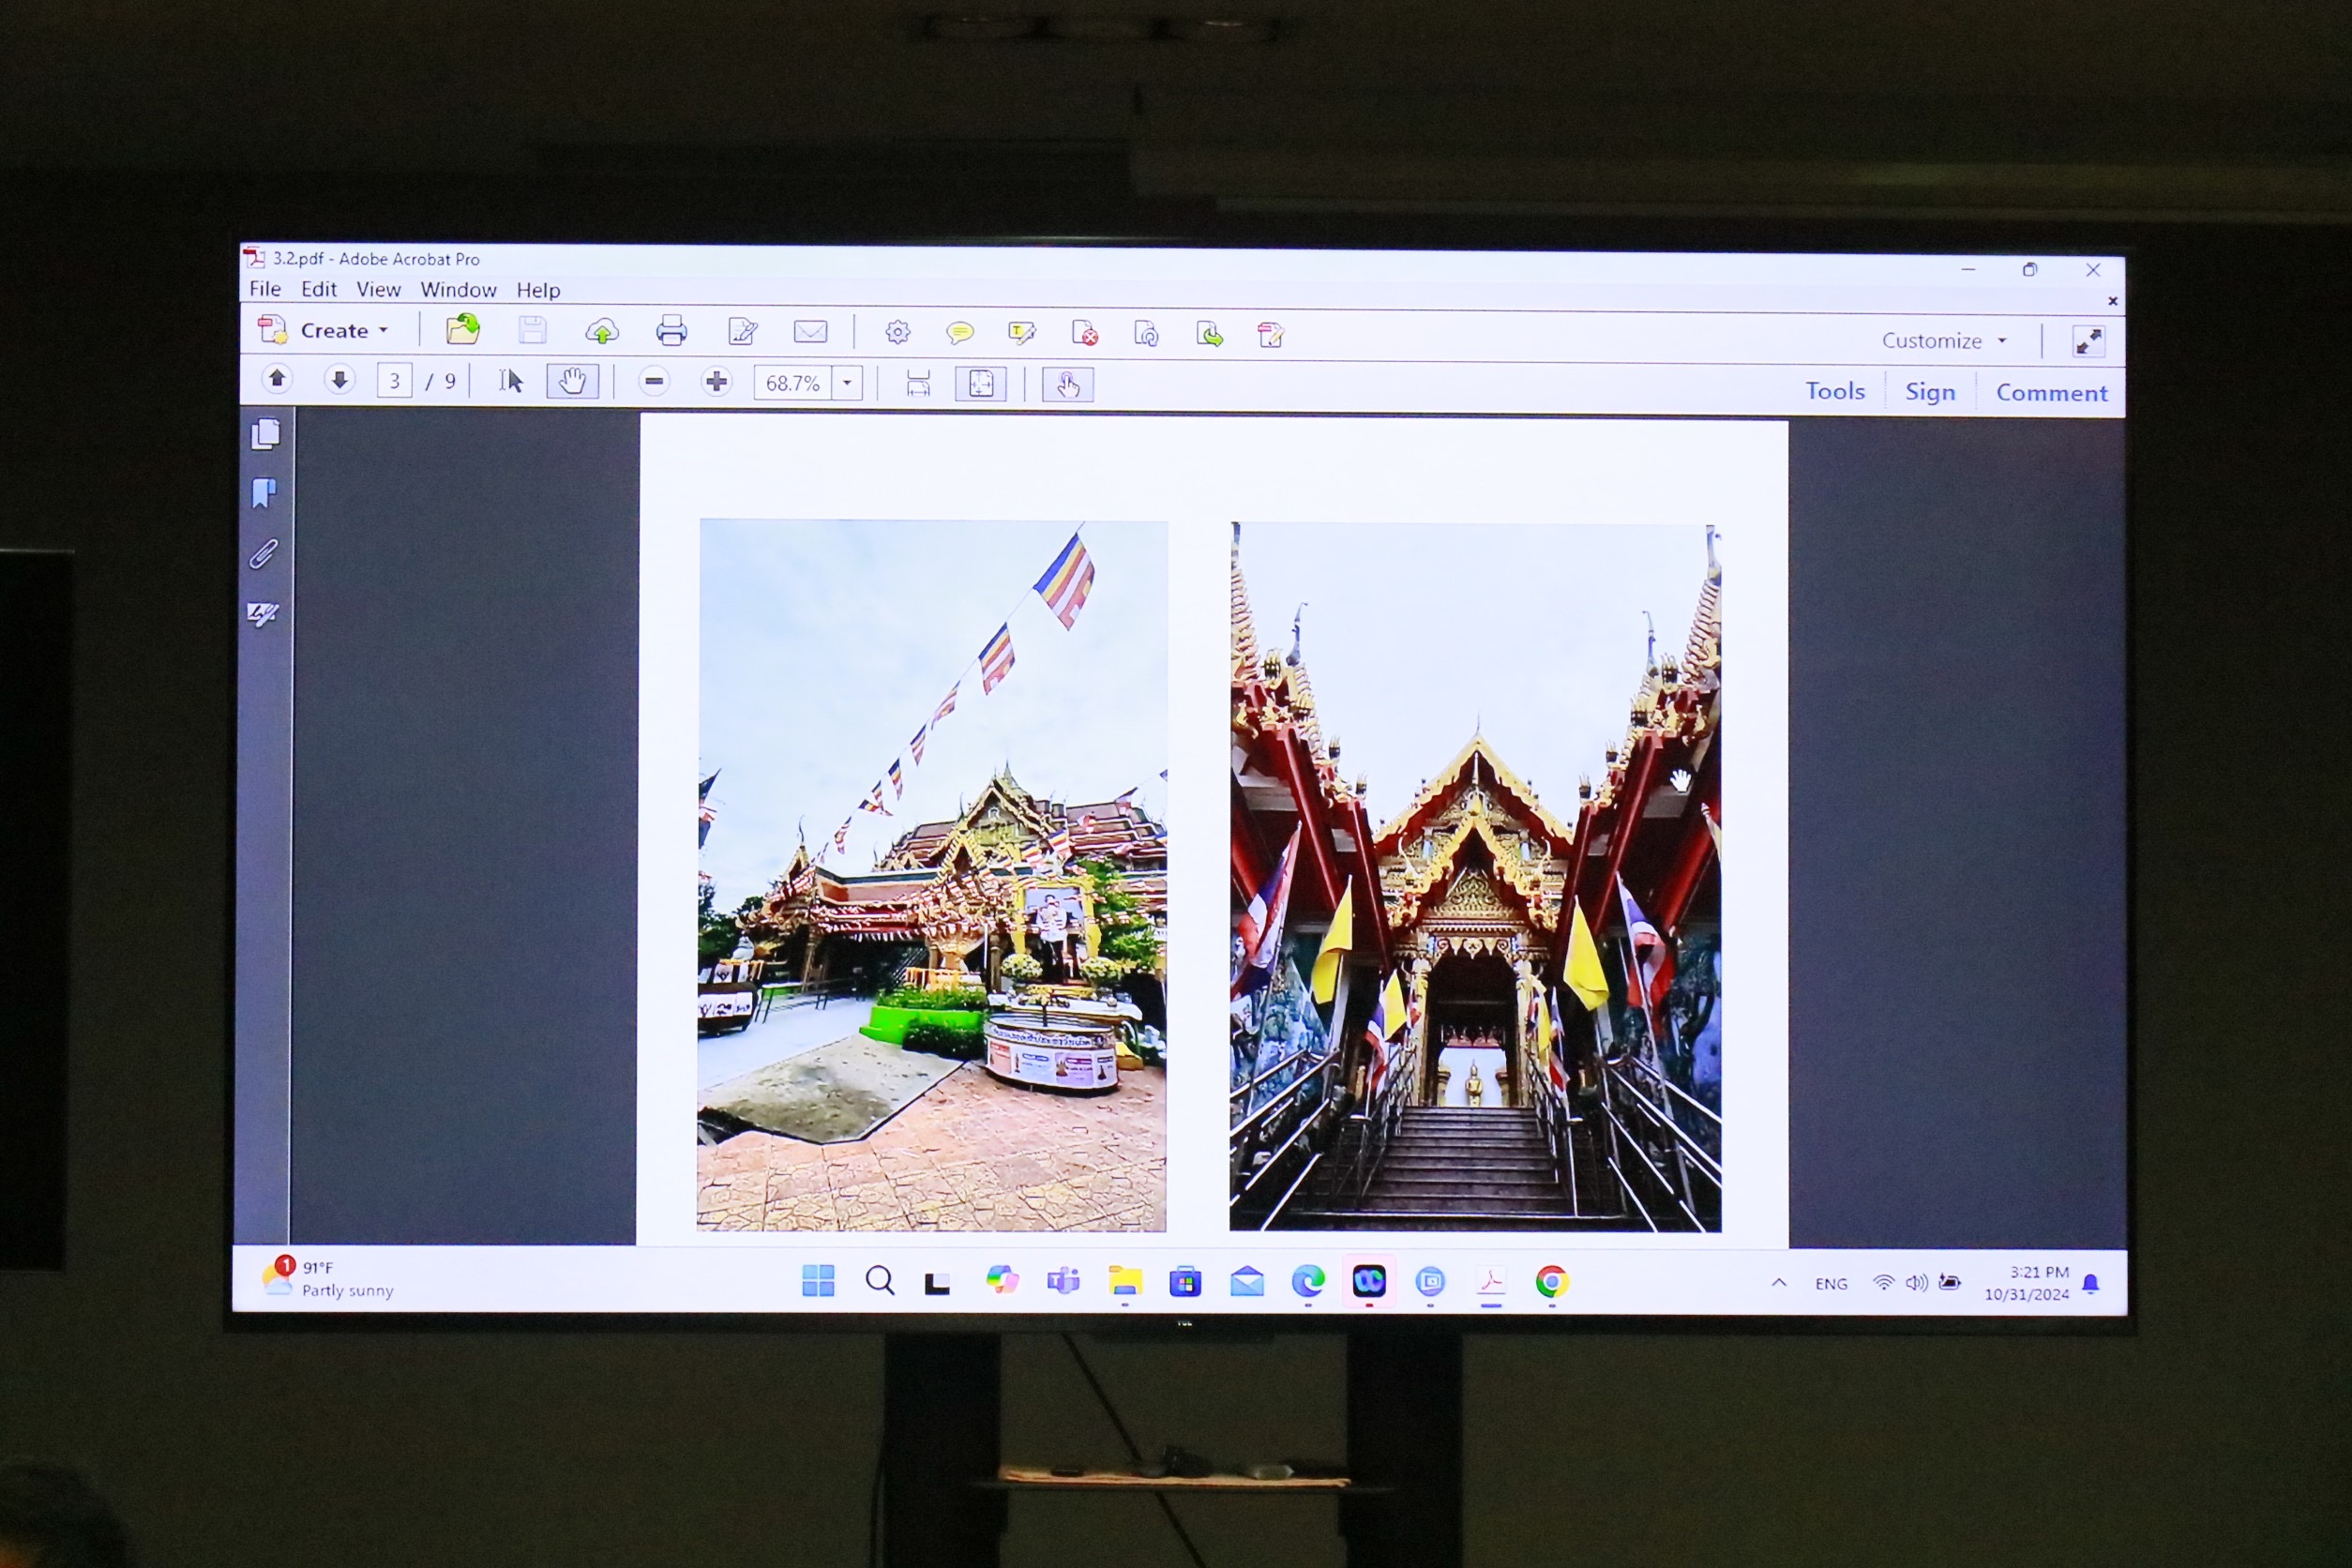Image resolution: width=2352 pixels, height=1568 pixels.
Task: Show hidden system tray icons chevron
Action: point(1779,1283)
